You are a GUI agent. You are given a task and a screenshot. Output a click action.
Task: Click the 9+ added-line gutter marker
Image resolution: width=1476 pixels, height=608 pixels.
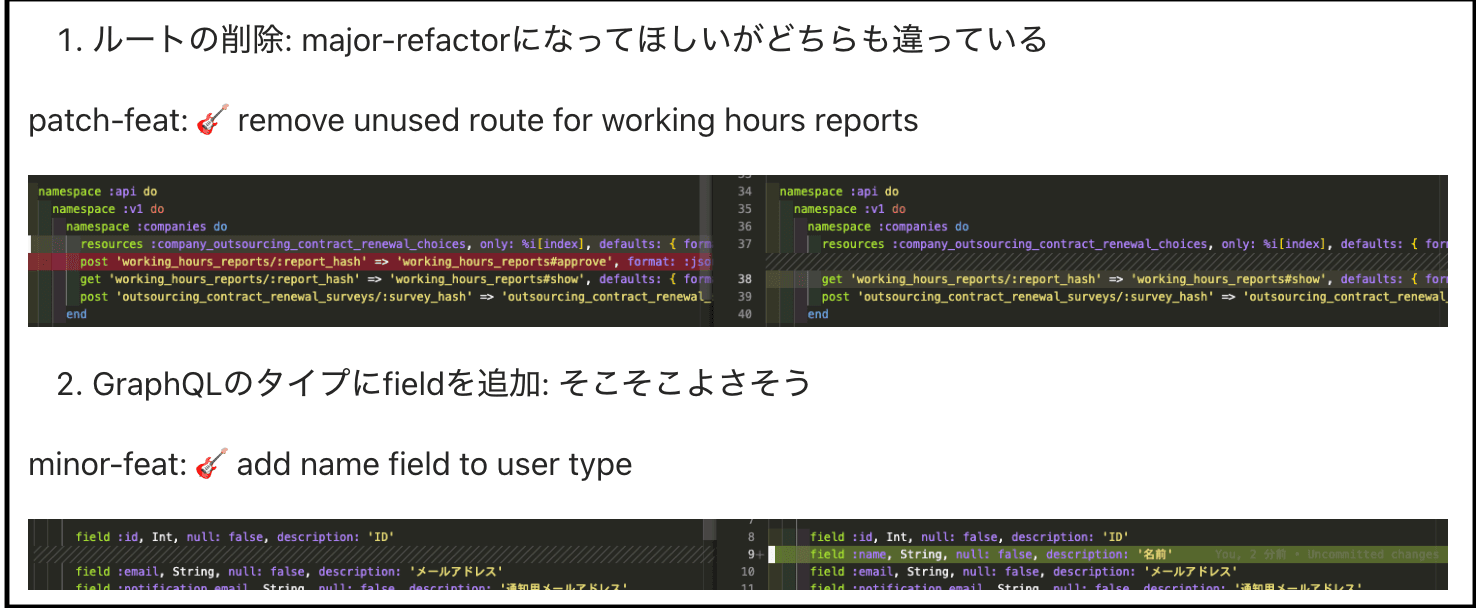tap(755, 554)
